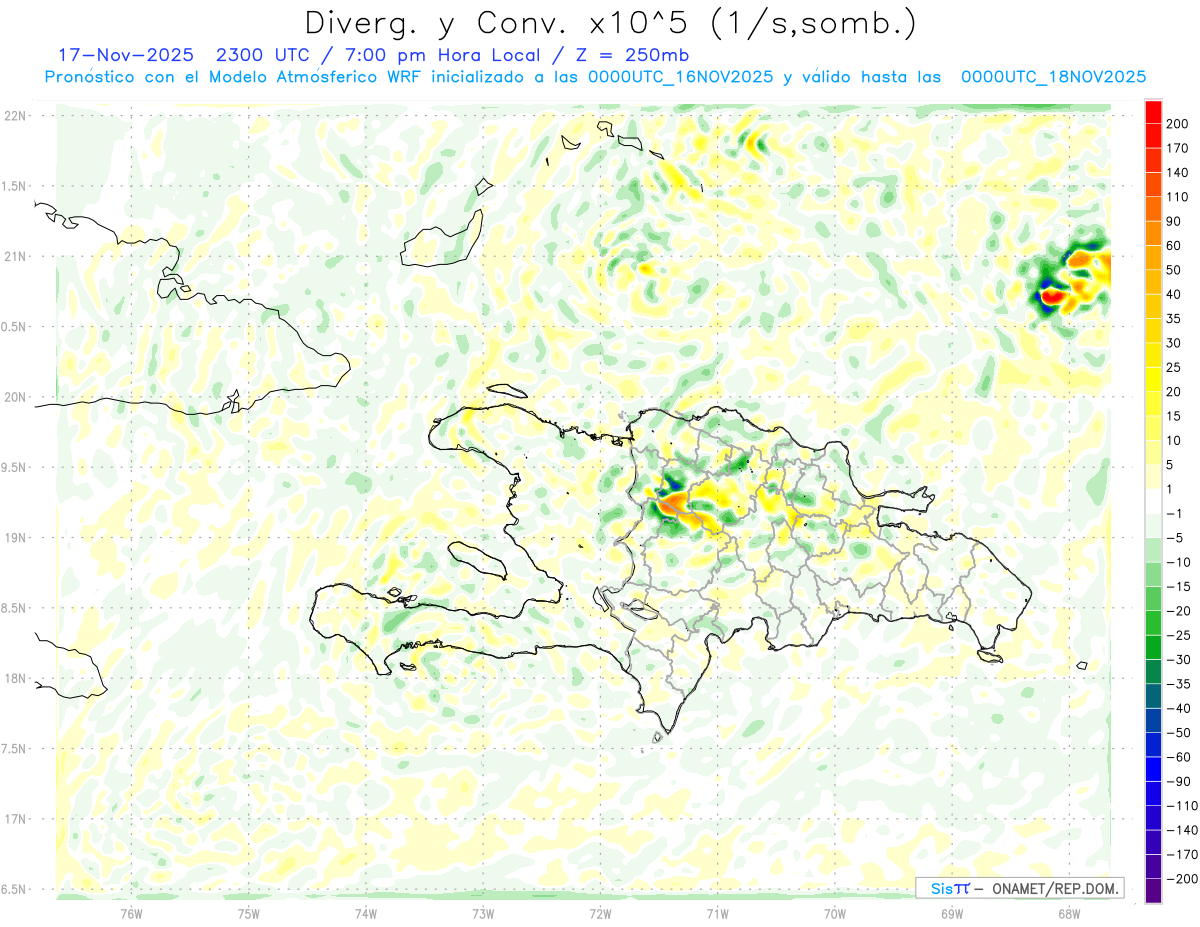This screenshot has width=1200, height=927.
Task: Click the colorbar value "90"
Action: point(1174,221)
